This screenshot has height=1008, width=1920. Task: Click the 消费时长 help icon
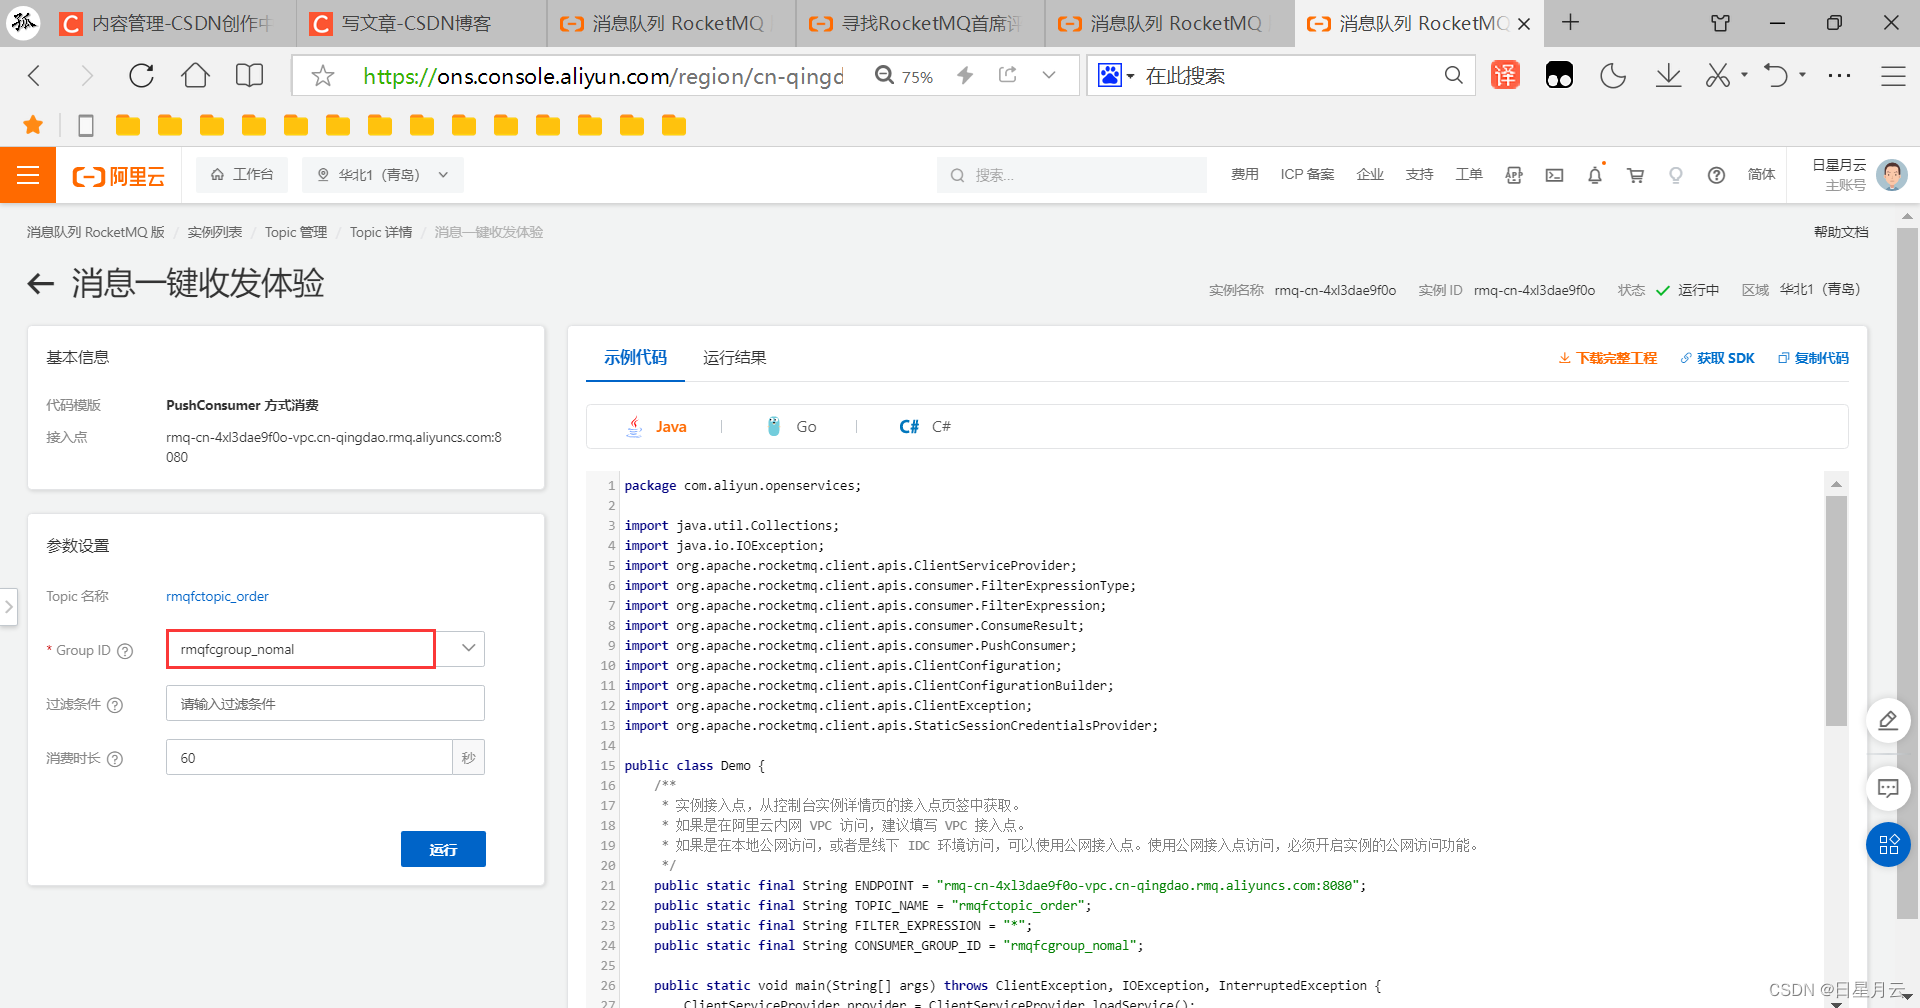click(115, 759)
